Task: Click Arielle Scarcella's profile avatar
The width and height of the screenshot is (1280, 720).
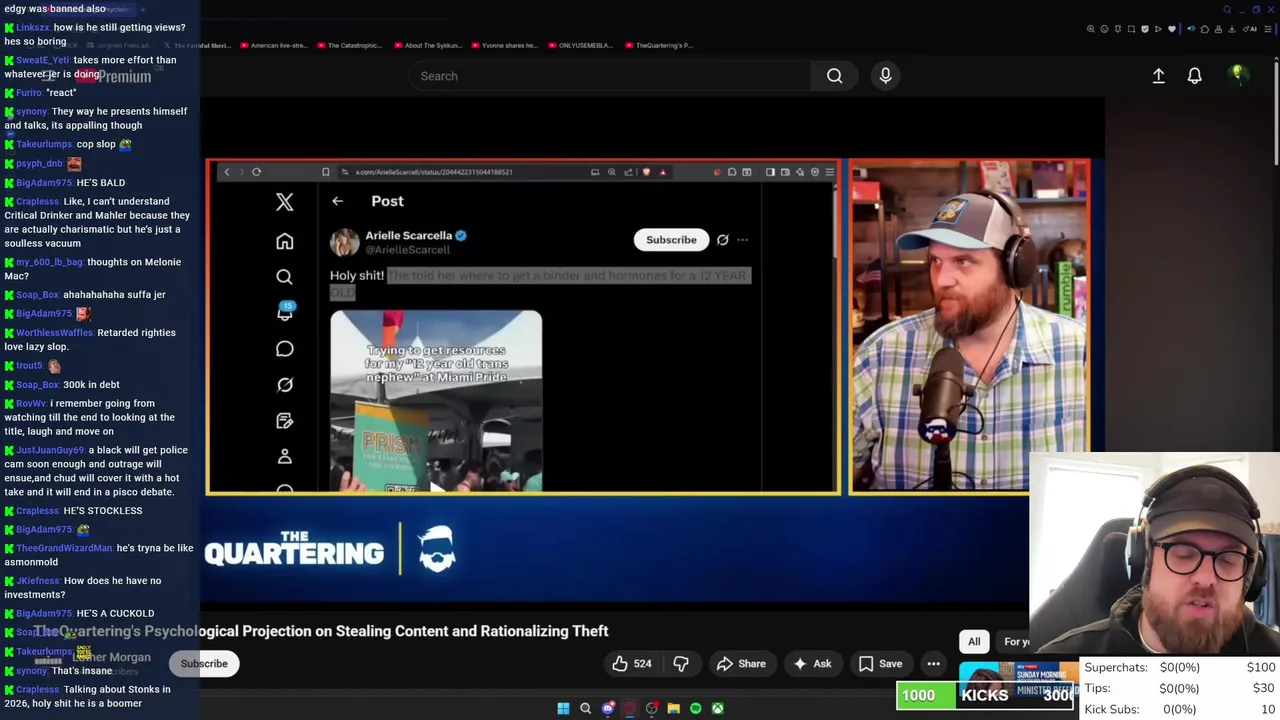Action: click(345, 242)
